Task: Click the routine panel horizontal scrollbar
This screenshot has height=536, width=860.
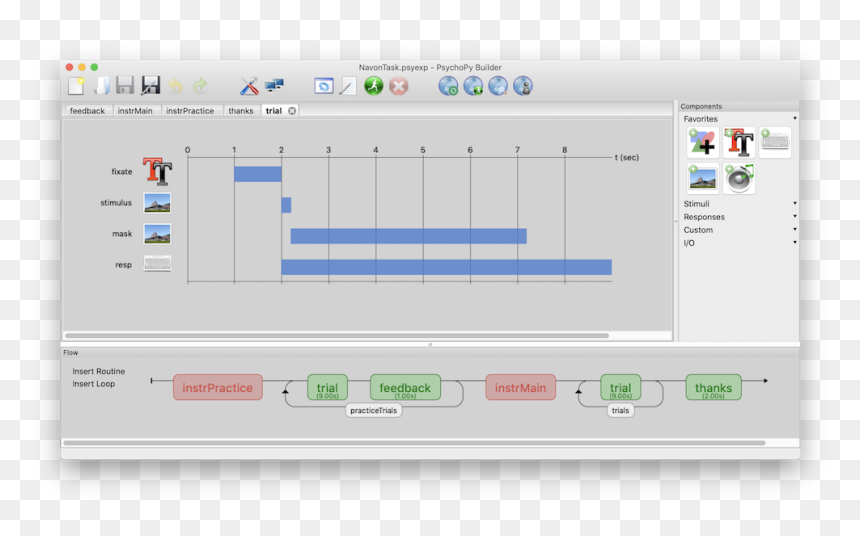Action: pyautogui.click(x=337, y=335)
